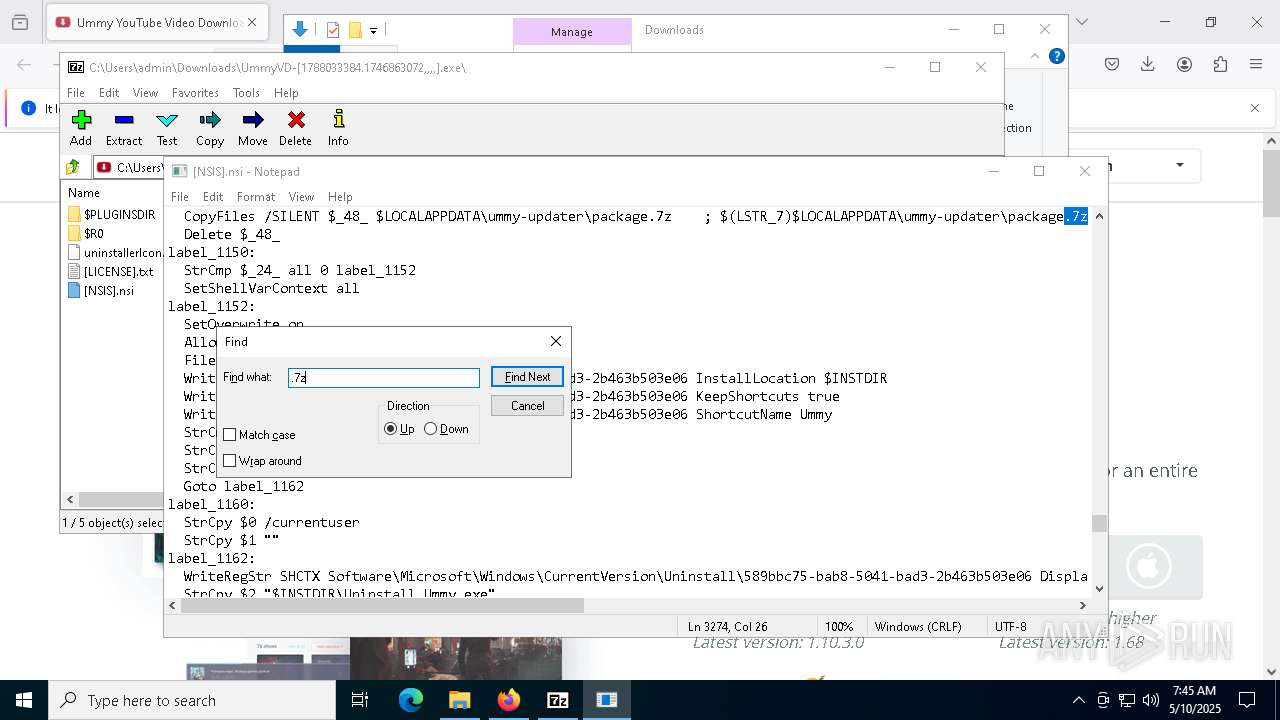Screen dimensions: 1280x720
Task: Open the Firefox account icon
Action: [1184, 64]
